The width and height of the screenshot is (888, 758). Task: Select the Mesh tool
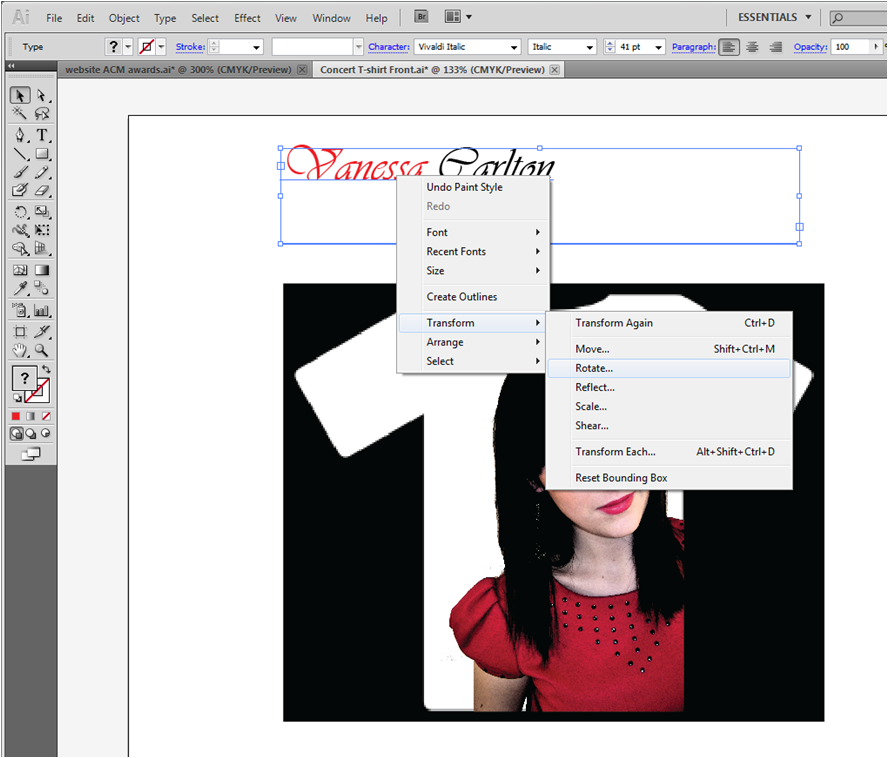coord(20,270)
